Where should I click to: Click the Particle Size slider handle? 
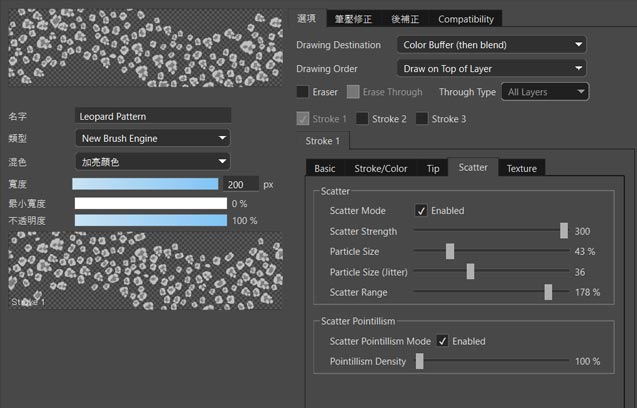450,251
